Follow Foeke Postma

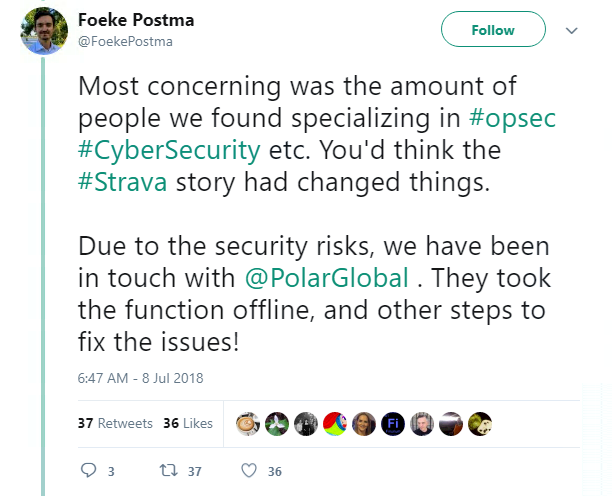pos(493,29)
